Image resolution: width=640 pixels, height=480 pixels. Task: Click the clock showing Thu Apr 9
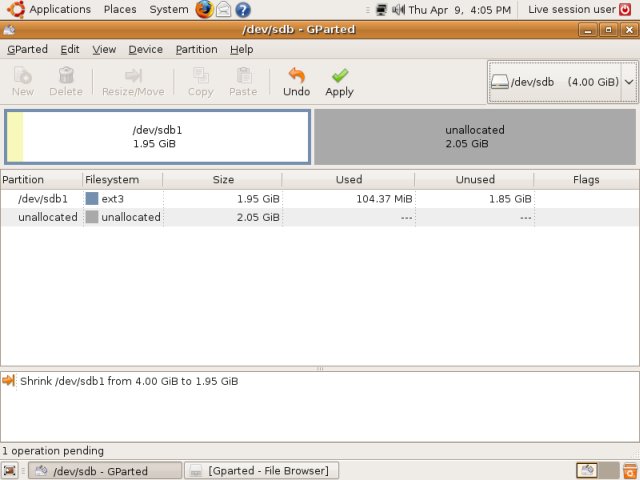click(x=460, y=9)
